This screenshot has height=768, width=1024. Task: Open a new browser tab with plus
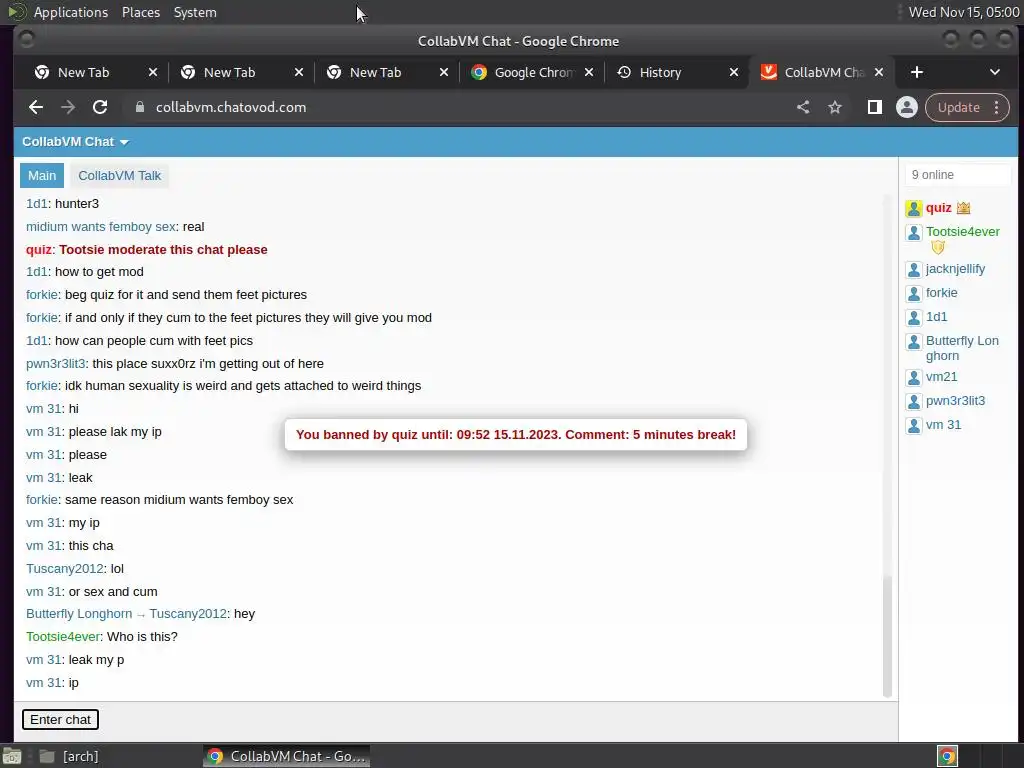pyautogui.click(x=917, y=72)
